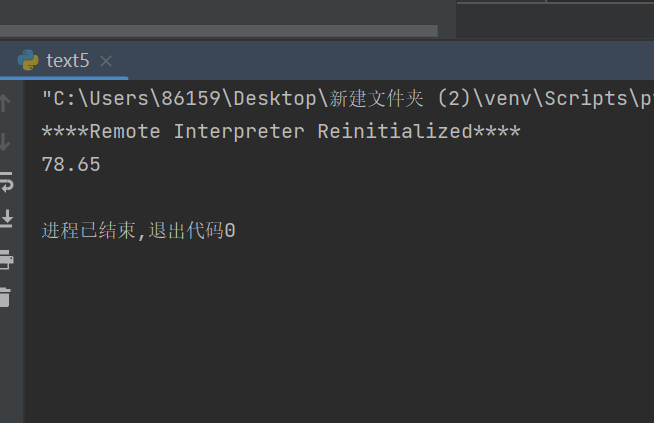Select the text5 run tab
The image size is (654, 423).
pos(68,61)
